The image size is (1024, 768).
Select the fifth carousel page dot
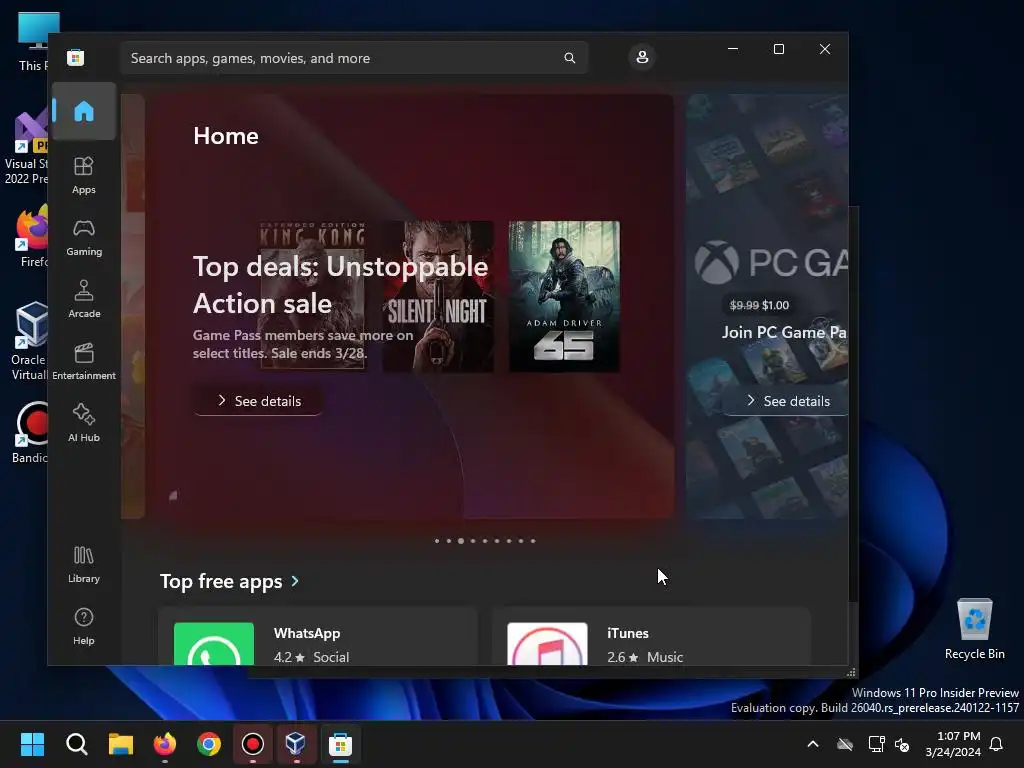click(485, 541)
